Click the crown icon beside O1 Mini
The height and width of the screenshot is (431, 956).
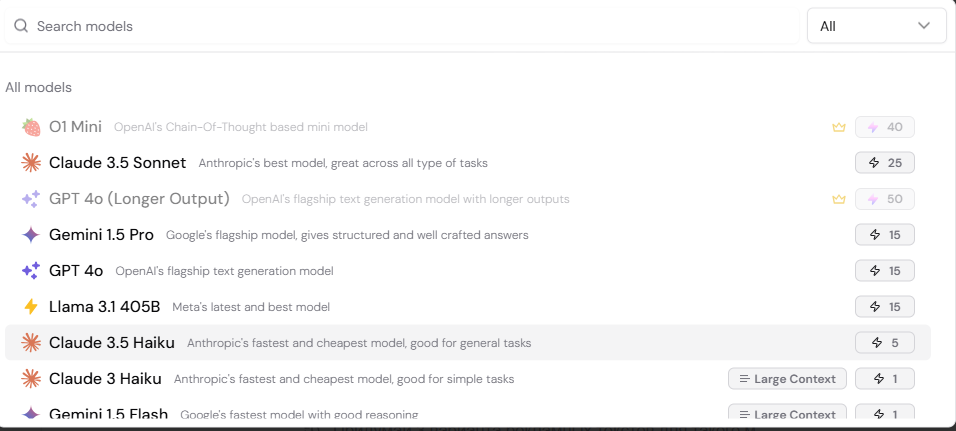tap(839, 127)
